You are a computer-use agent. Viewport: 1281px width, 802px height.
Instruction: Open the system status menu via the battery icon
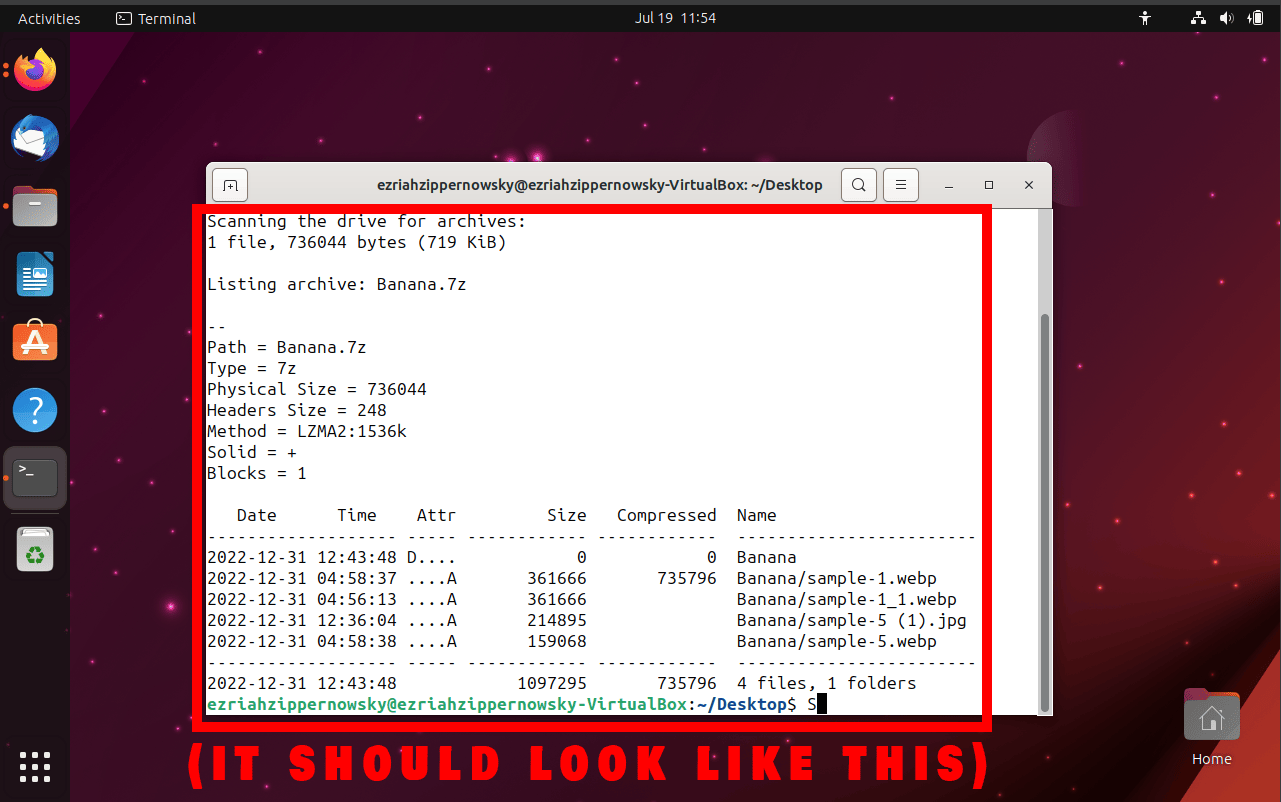pos(1256,17)
